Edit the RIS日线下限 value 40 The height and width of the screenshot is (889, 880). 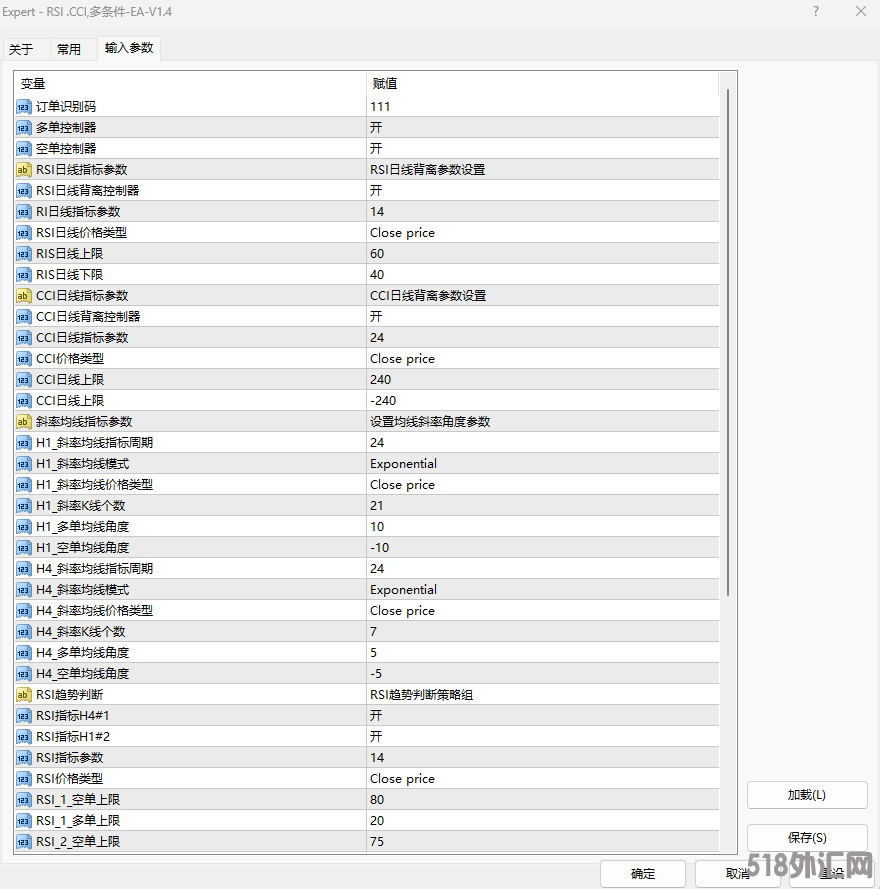(543, 274)
